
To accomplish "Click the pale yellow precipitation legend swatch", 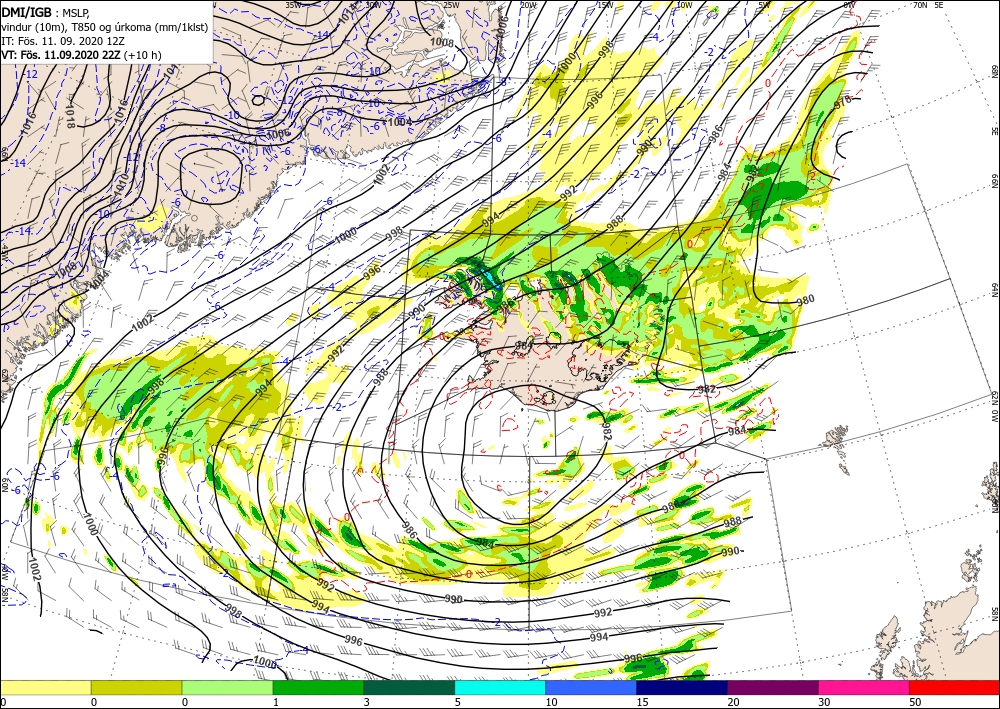I will point(45,687).
